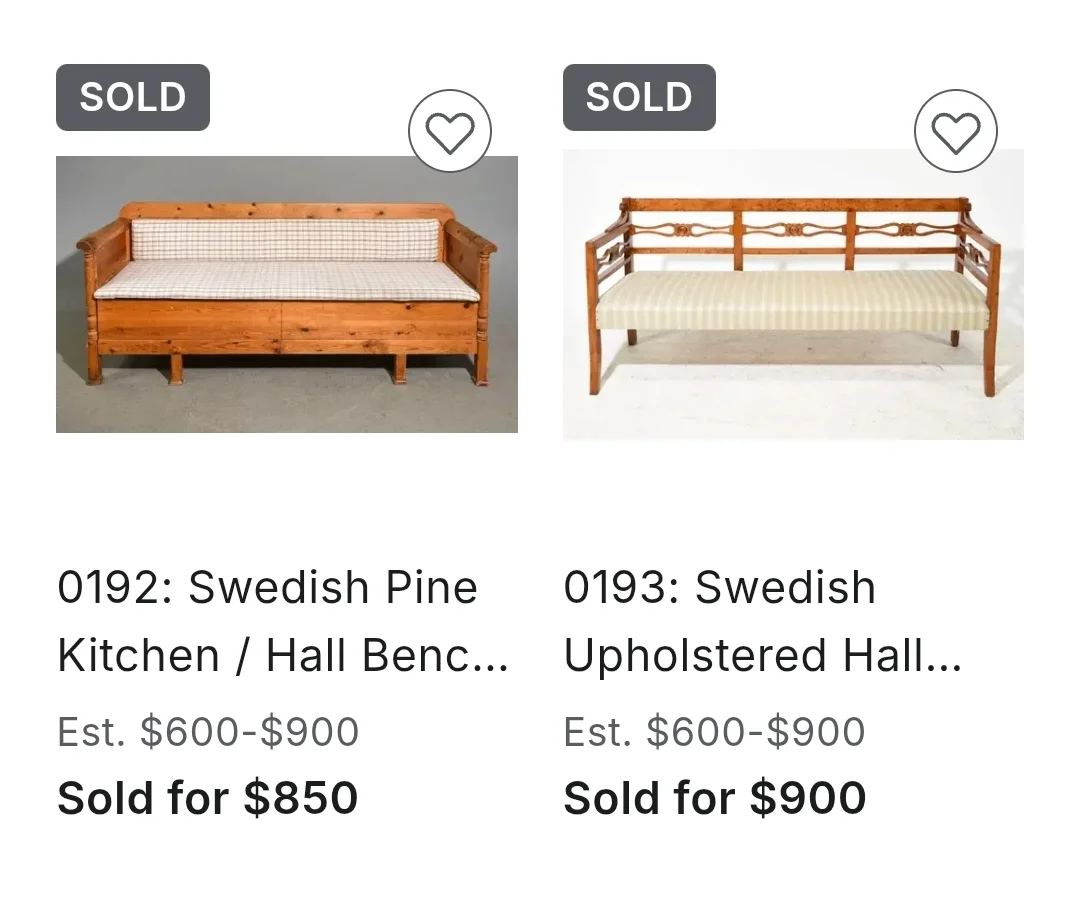Click the checkered back cushion in pine bench photo
The height and width of the screenshot is (901, 1080).
285,239
